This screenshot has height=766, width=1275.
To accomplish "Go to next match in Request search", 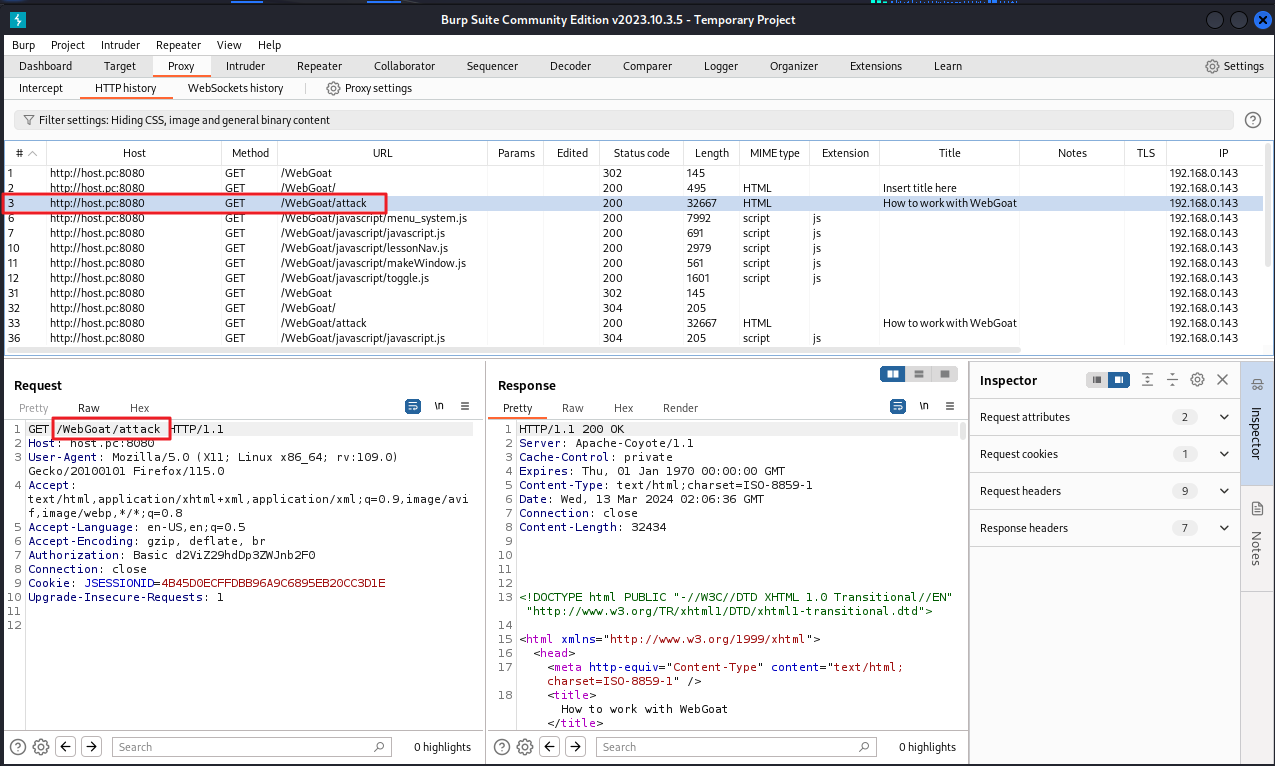I will click(x=91, y=746).
